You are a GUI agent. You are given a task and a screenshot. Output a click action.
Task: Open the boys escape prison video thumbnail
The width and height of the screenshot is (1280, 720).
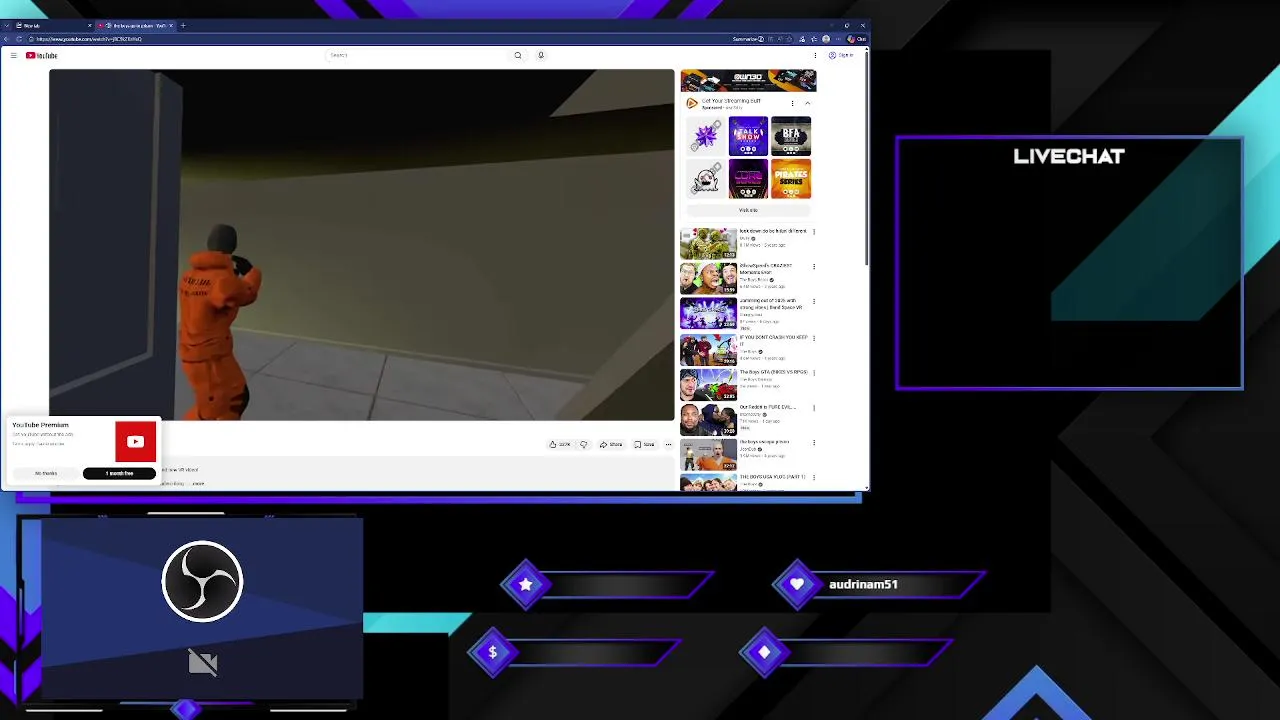708,454
